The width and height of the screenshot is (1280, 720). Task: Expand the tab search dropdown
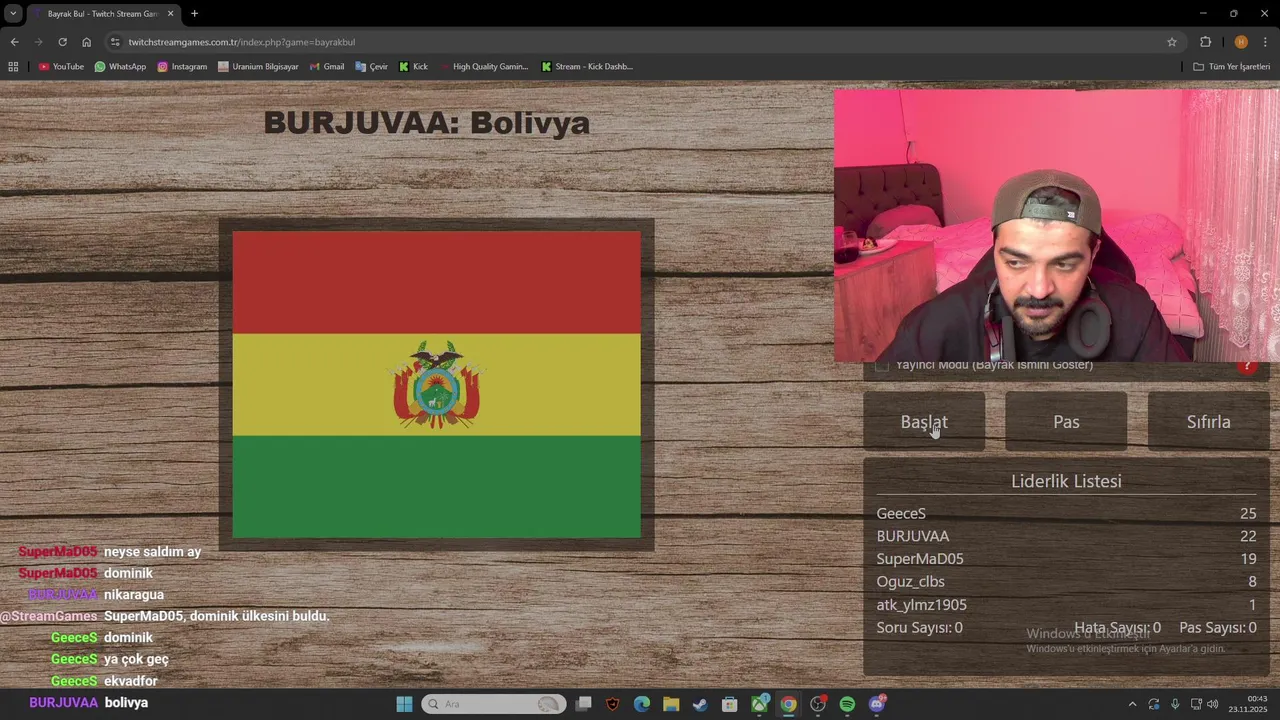13,14
